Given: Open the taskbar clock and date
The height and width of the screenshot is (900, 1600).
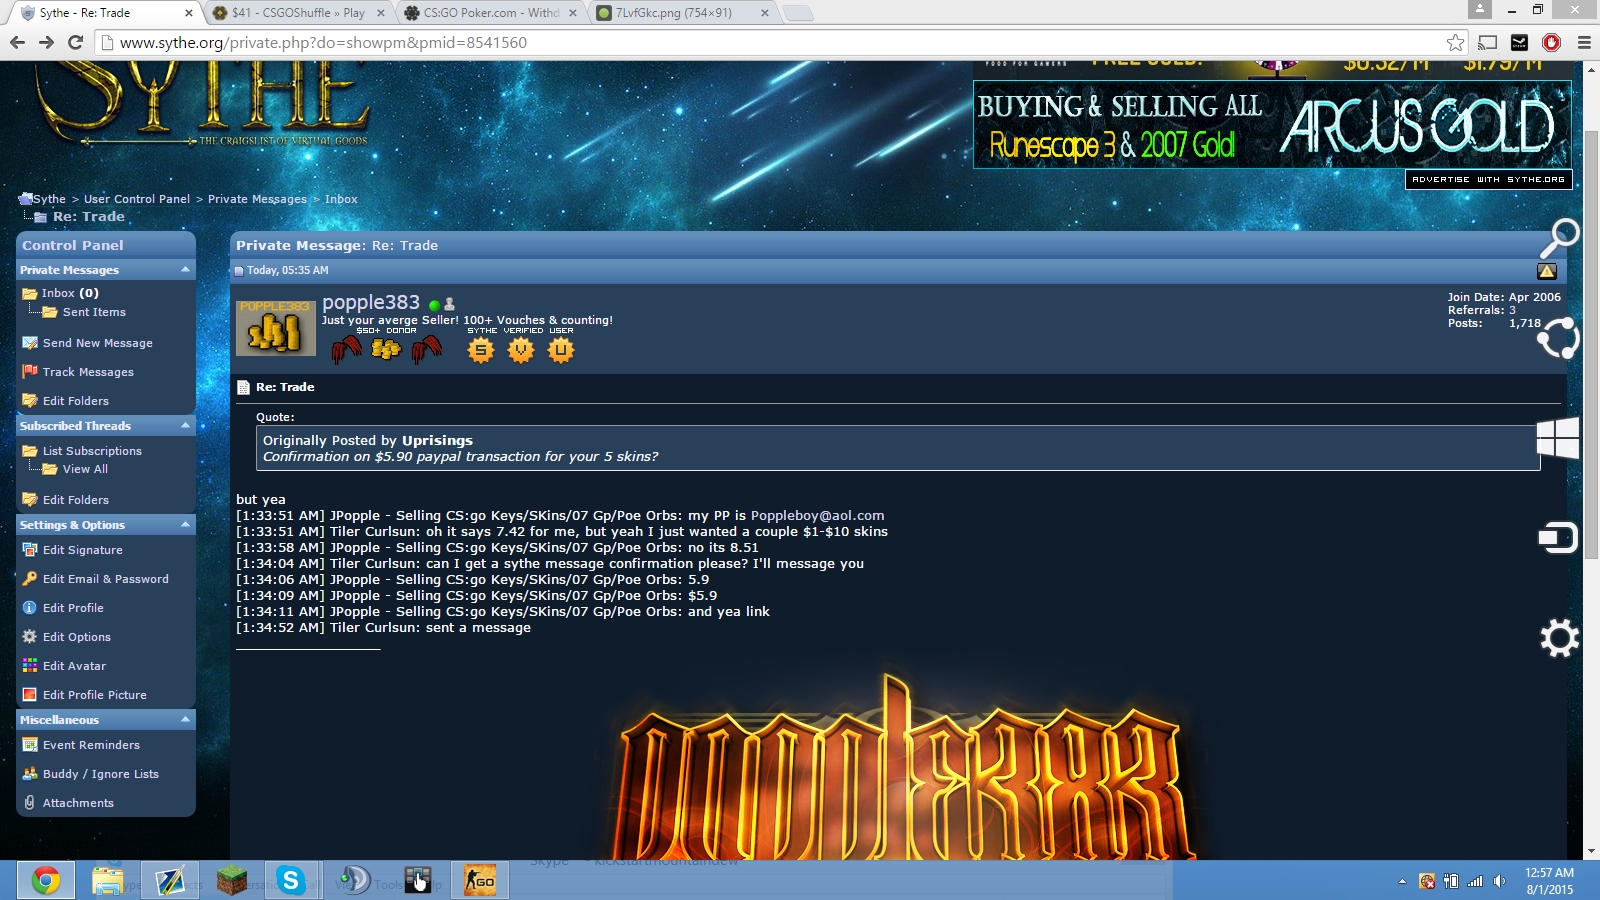Looking at the screenshot, I should [x=1549, y=881].
